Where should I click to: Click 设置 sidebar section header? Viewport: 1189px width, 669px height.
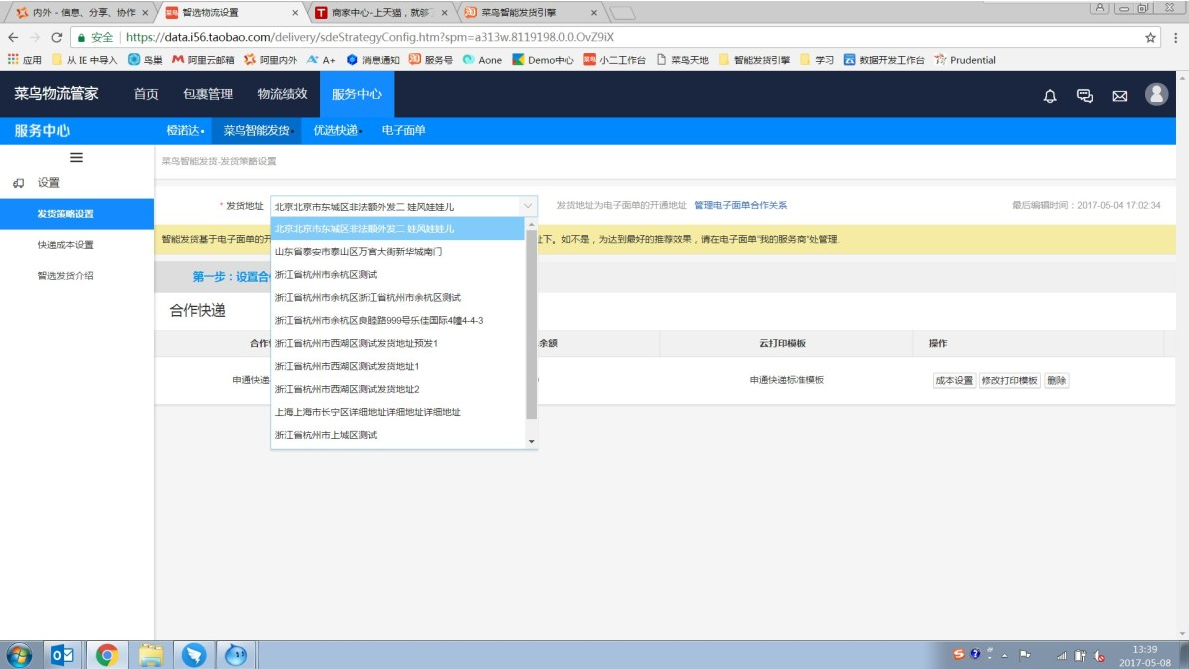point(49,183)
